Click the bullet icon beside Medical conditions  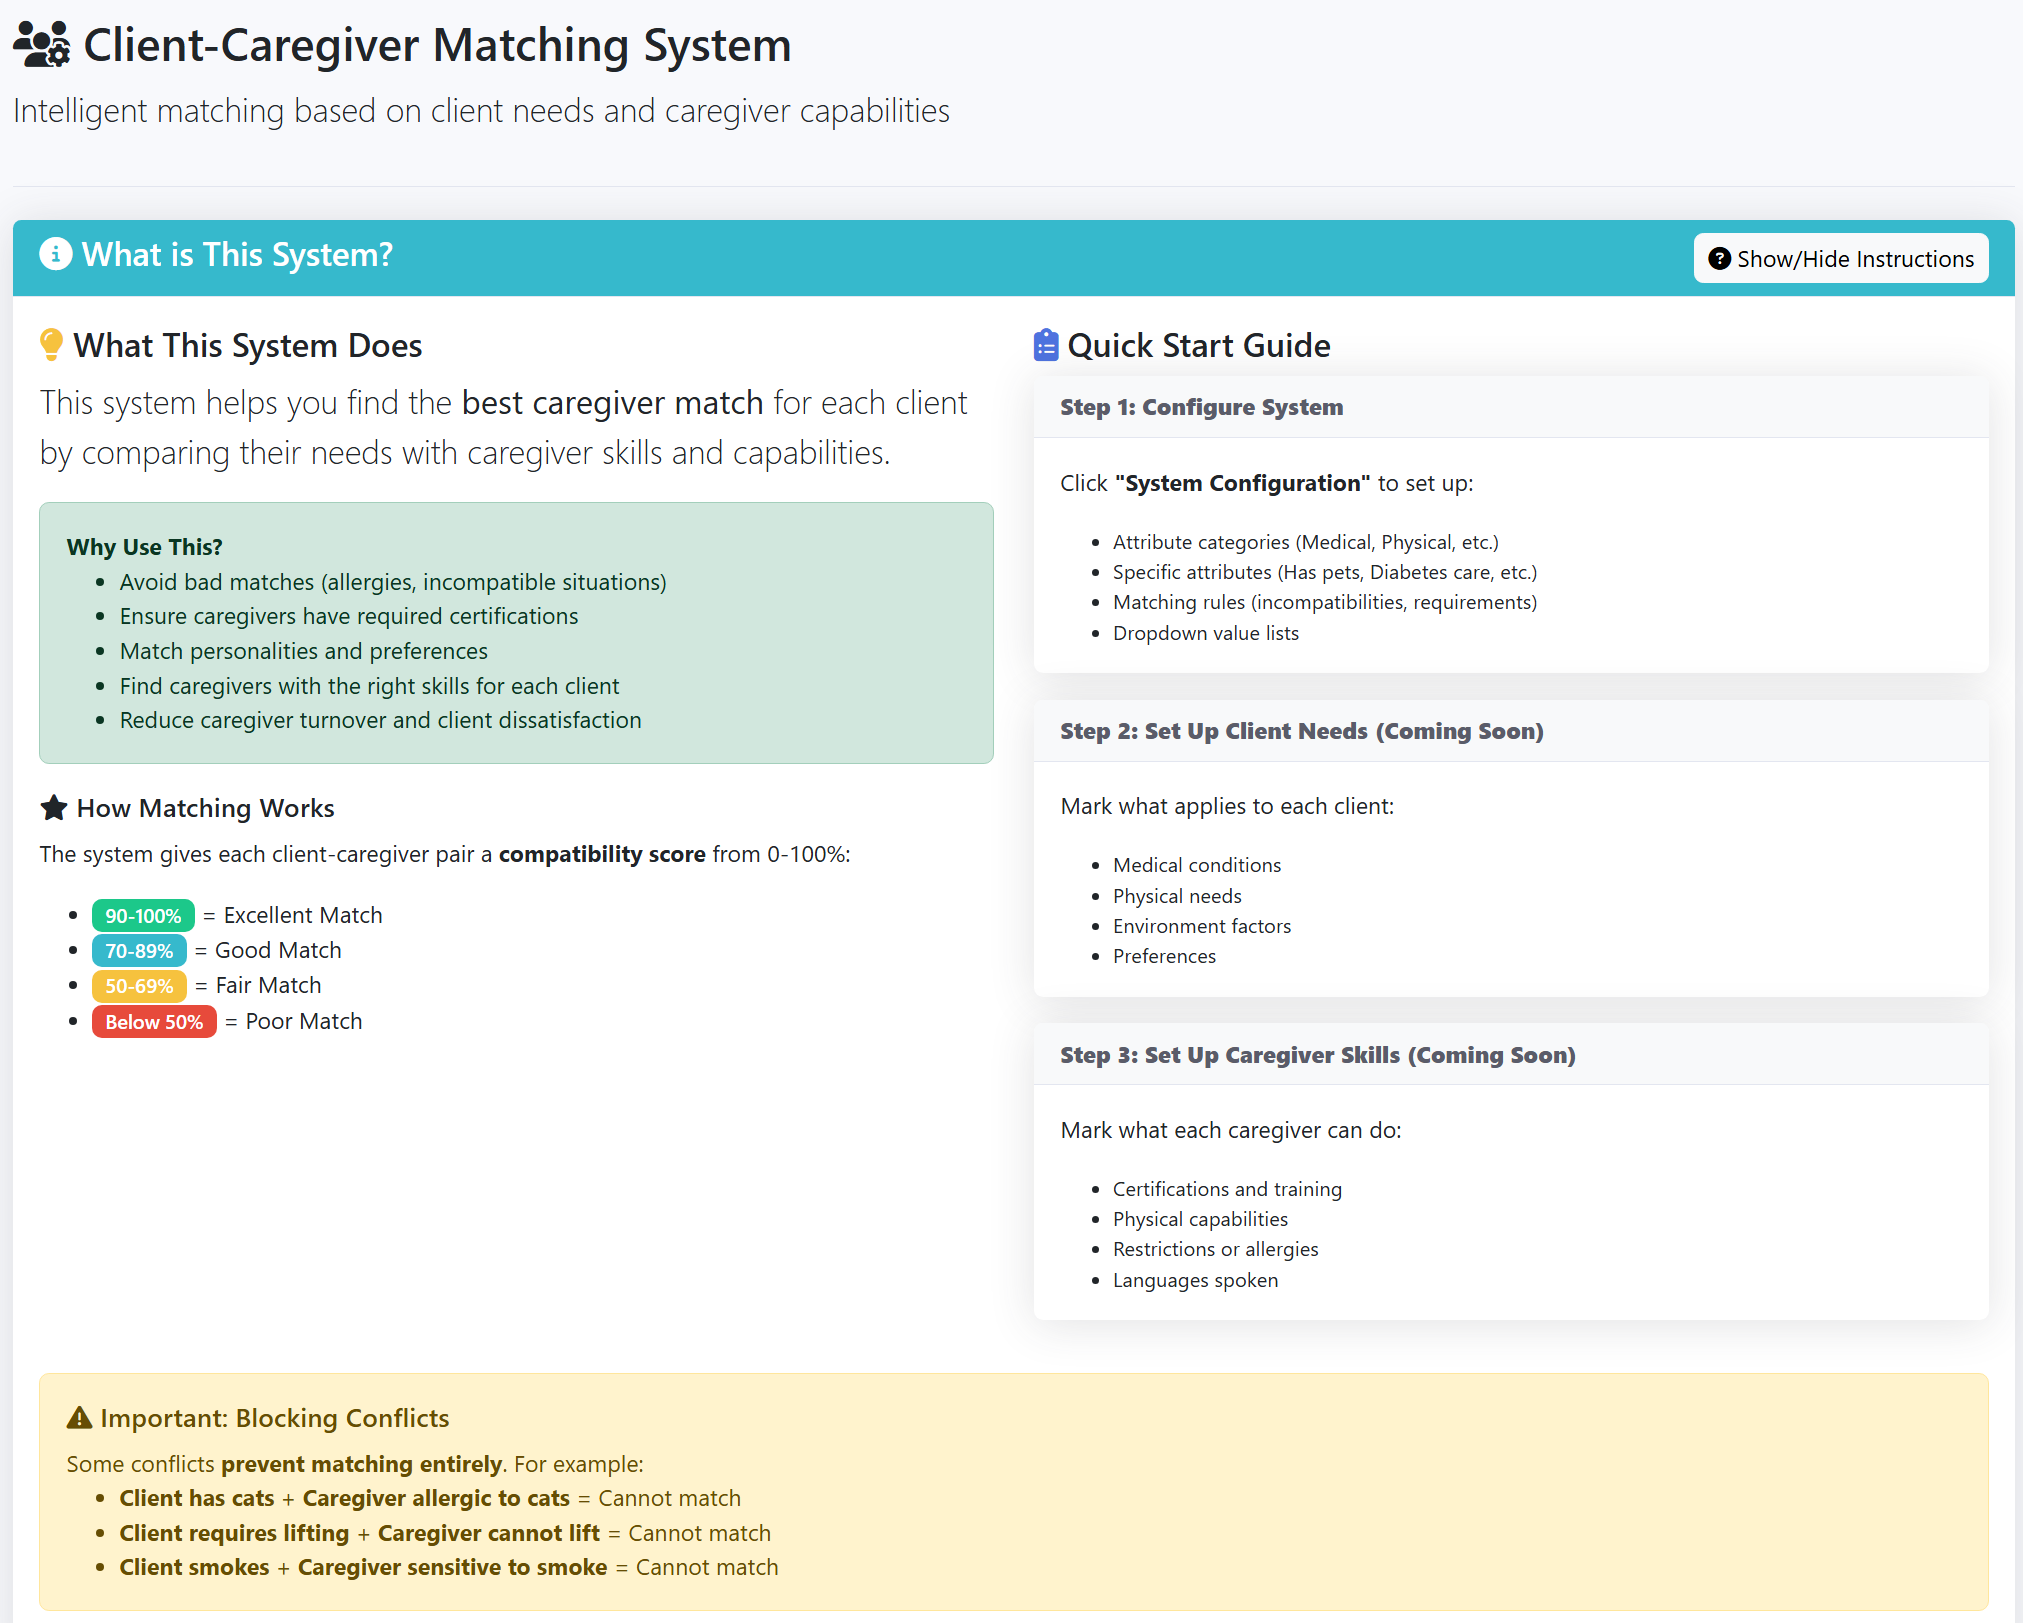(1095, 865)
